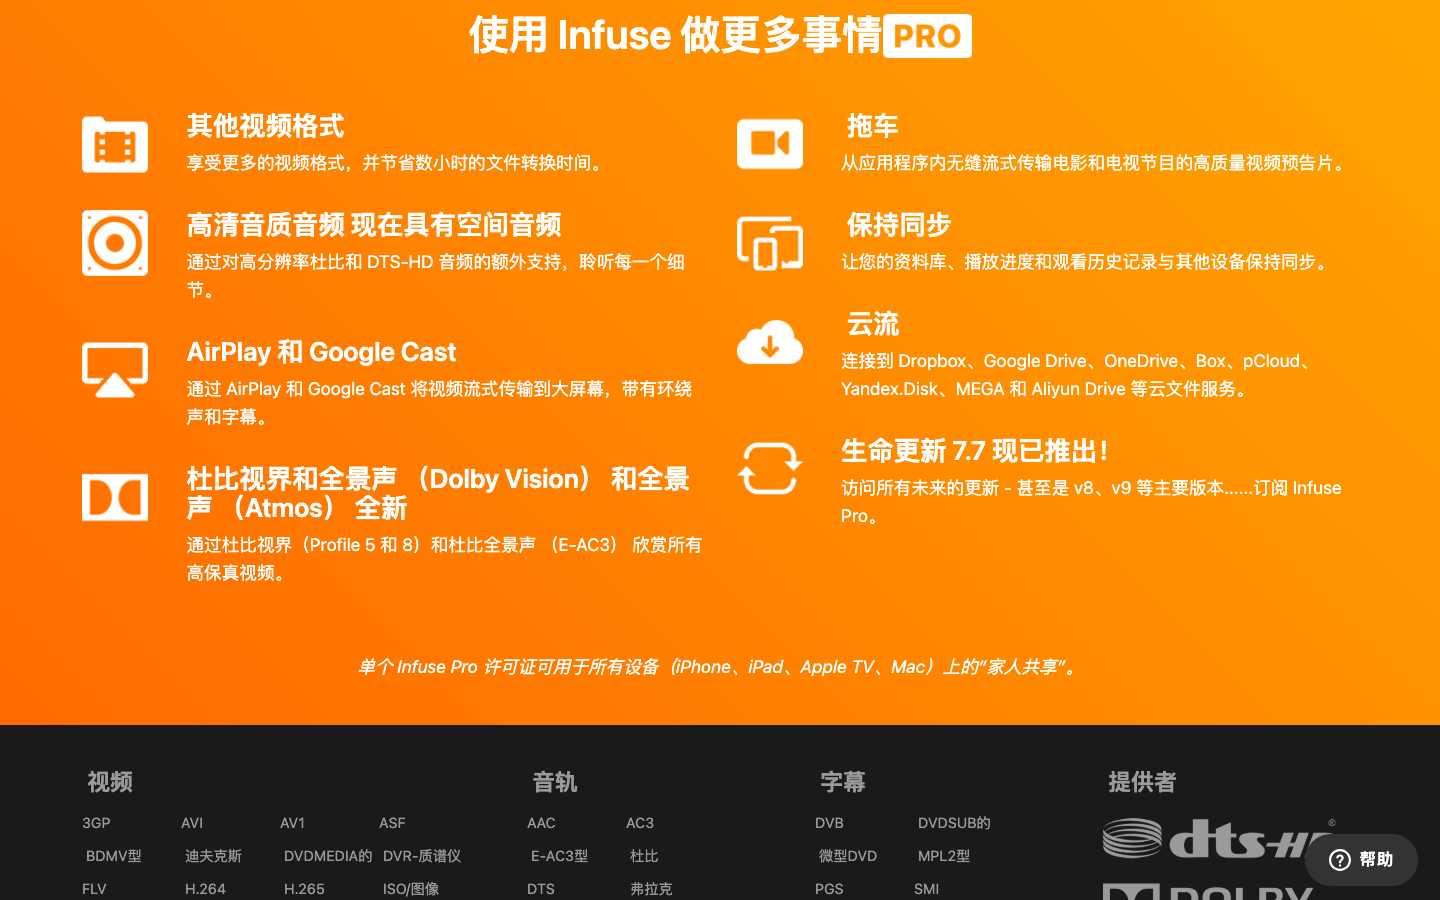Click the 弗拉克 audio format

click(x=651, y=889)
